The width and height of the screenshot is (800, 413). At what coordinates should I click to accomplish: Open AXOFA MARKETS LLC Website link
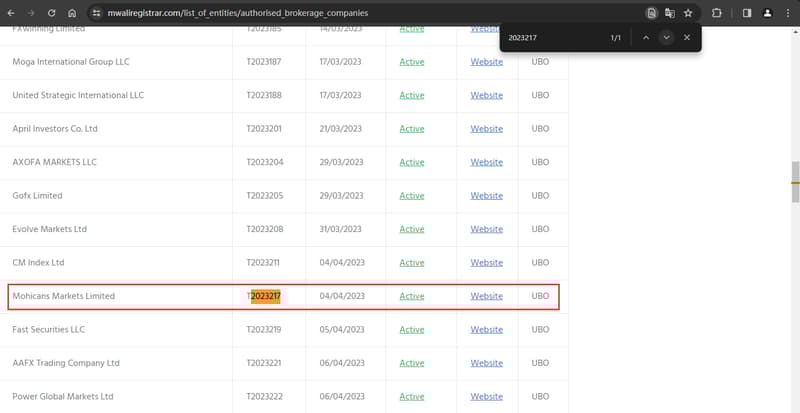486,162
